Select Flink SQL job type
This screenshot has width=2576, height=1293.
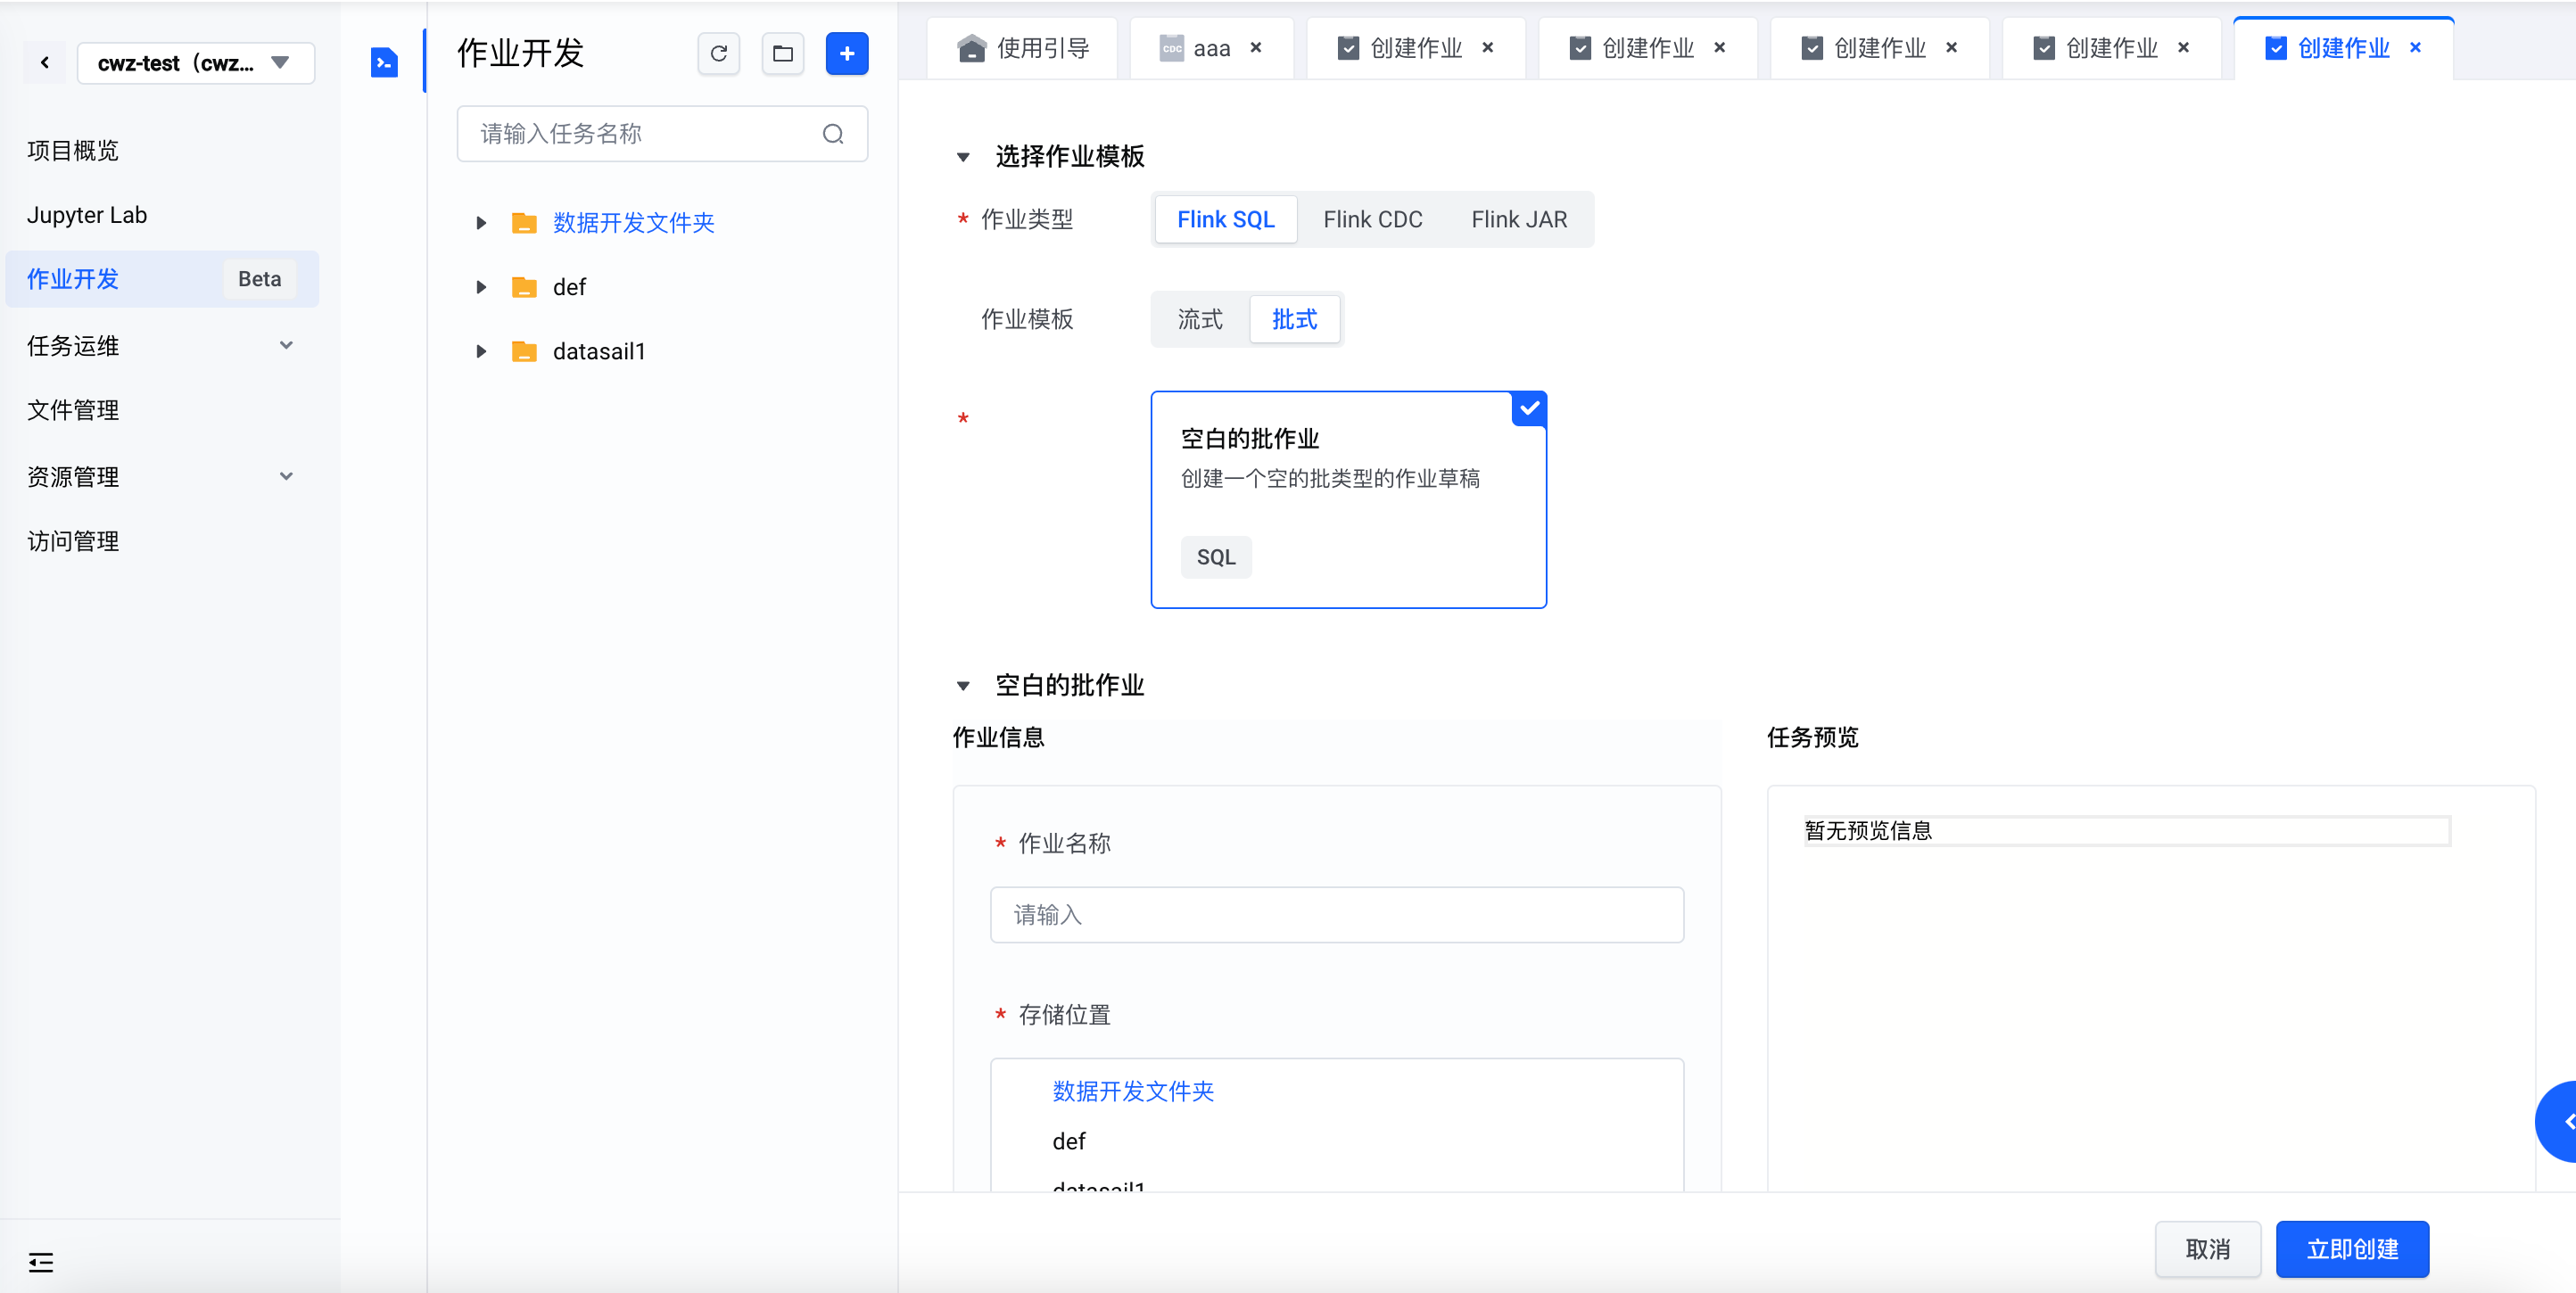tap(1225, 220)
